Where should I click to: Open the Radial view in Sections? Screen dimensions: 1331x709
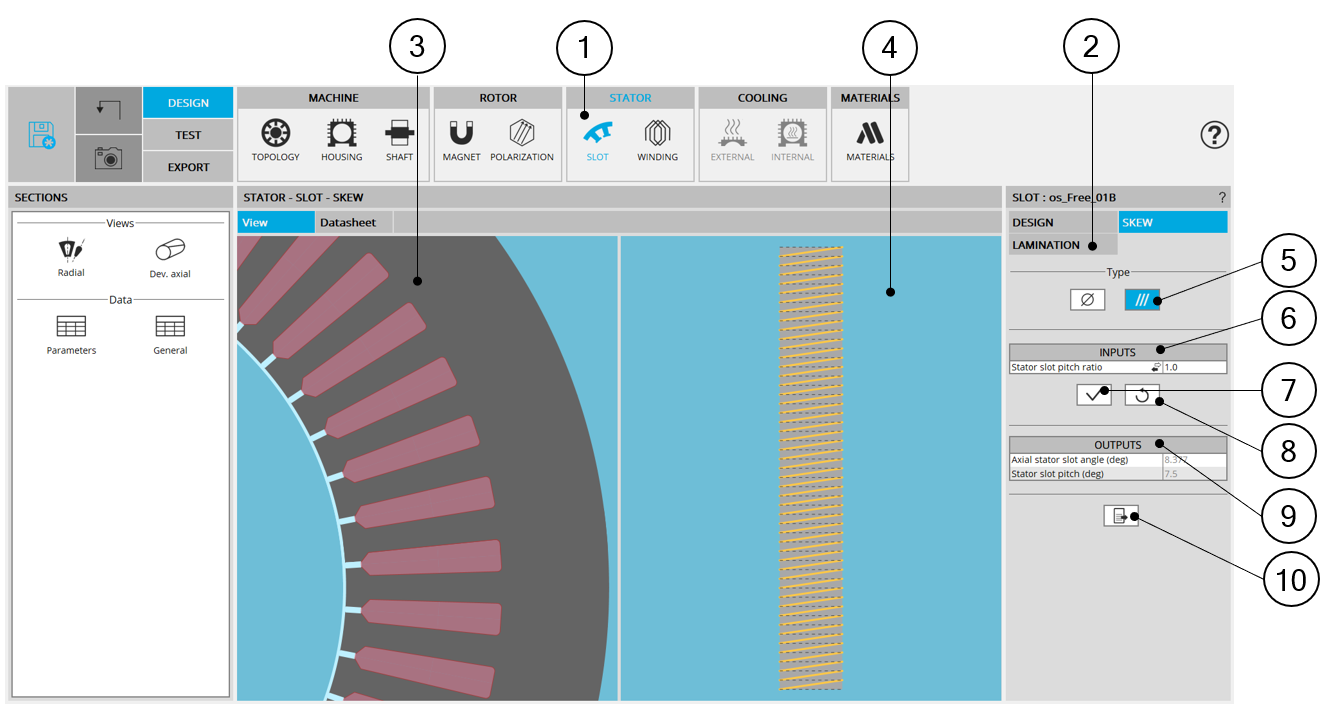[71, 254]
